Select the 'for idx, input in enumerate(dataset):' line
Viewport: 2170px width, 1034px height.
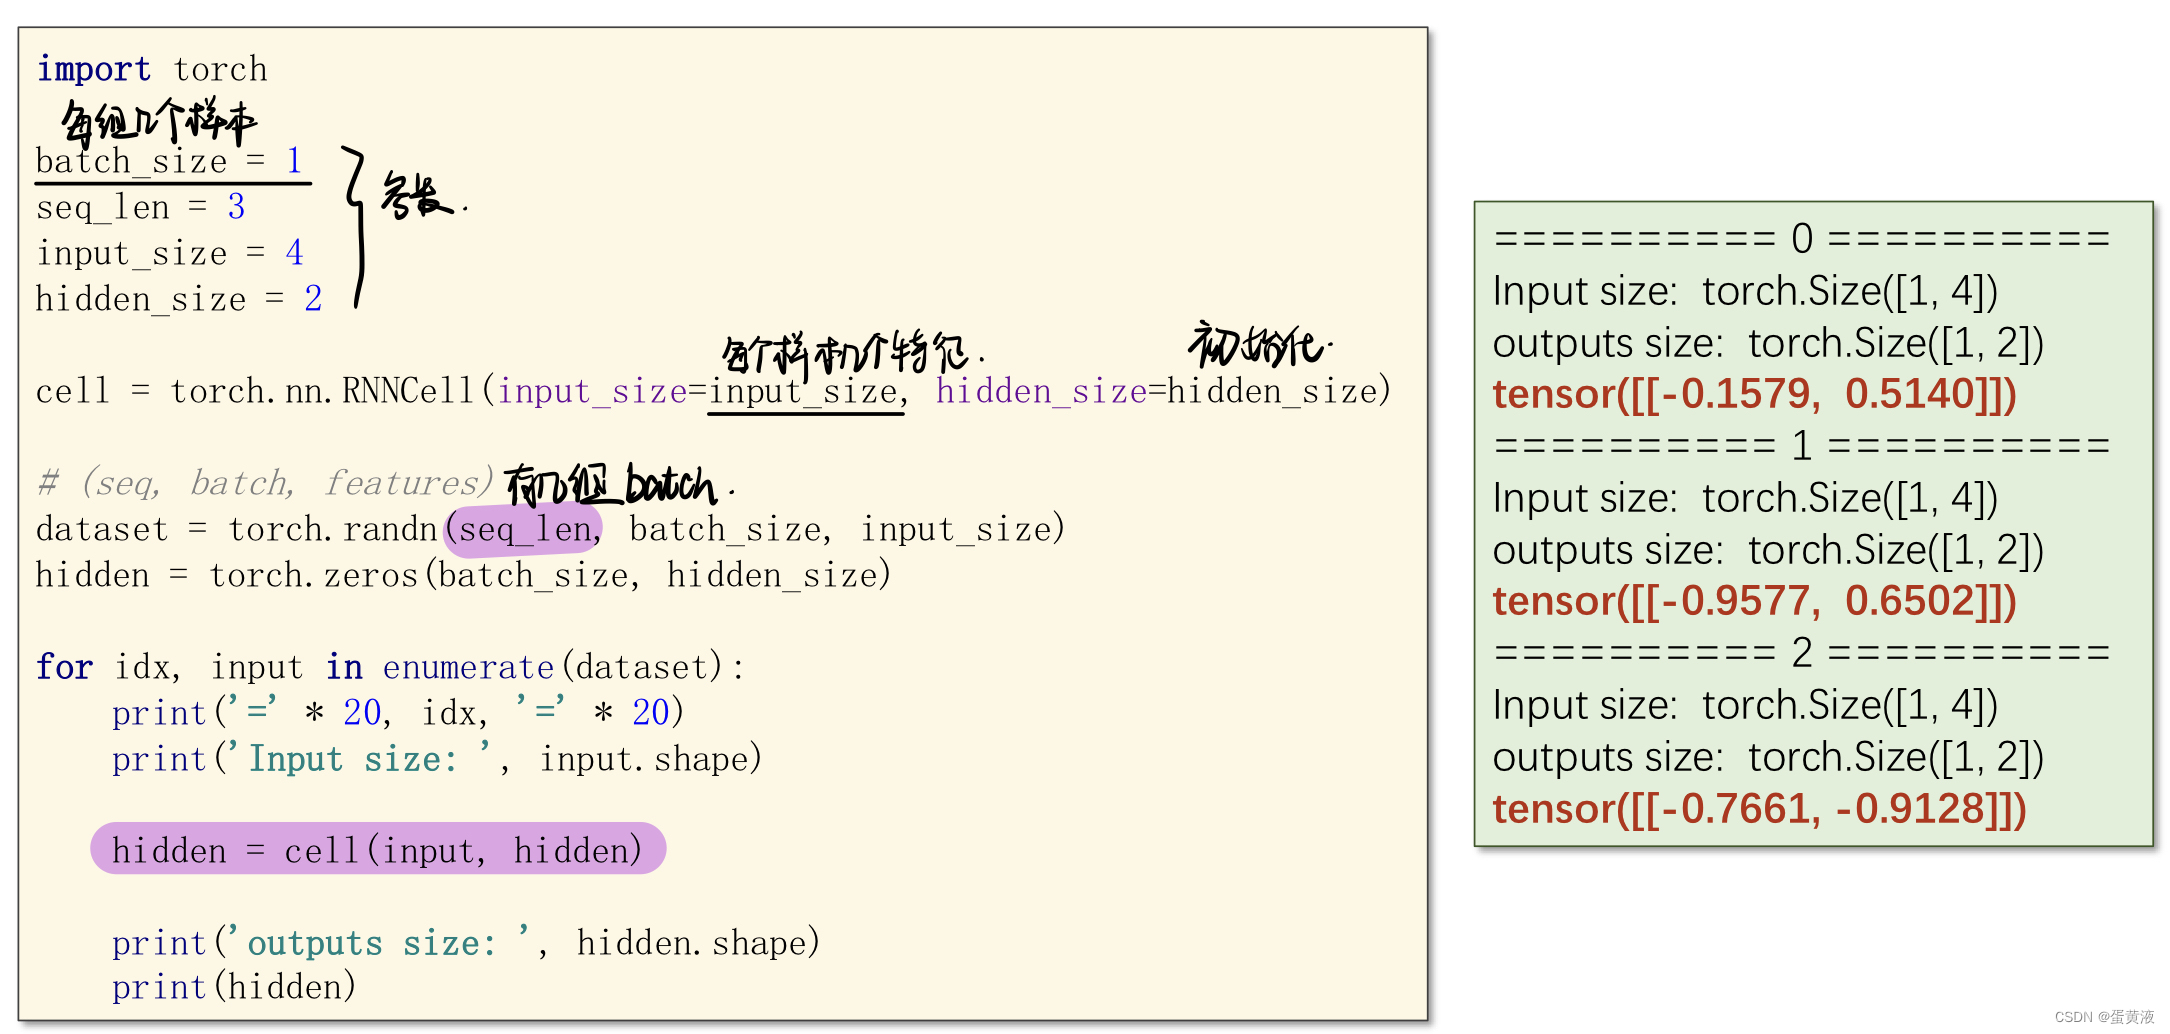click(x=390, y=667)
